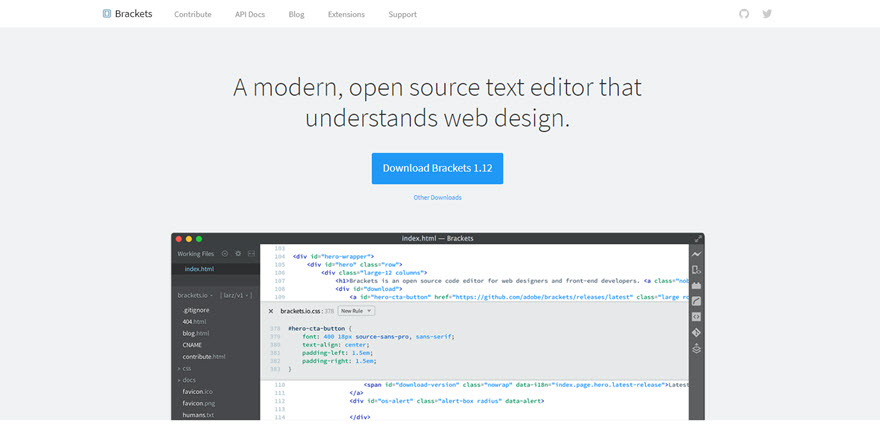880x440 pixels.
Task: Click the Brackets logo in the navbar
Action: tap(127, 14)
